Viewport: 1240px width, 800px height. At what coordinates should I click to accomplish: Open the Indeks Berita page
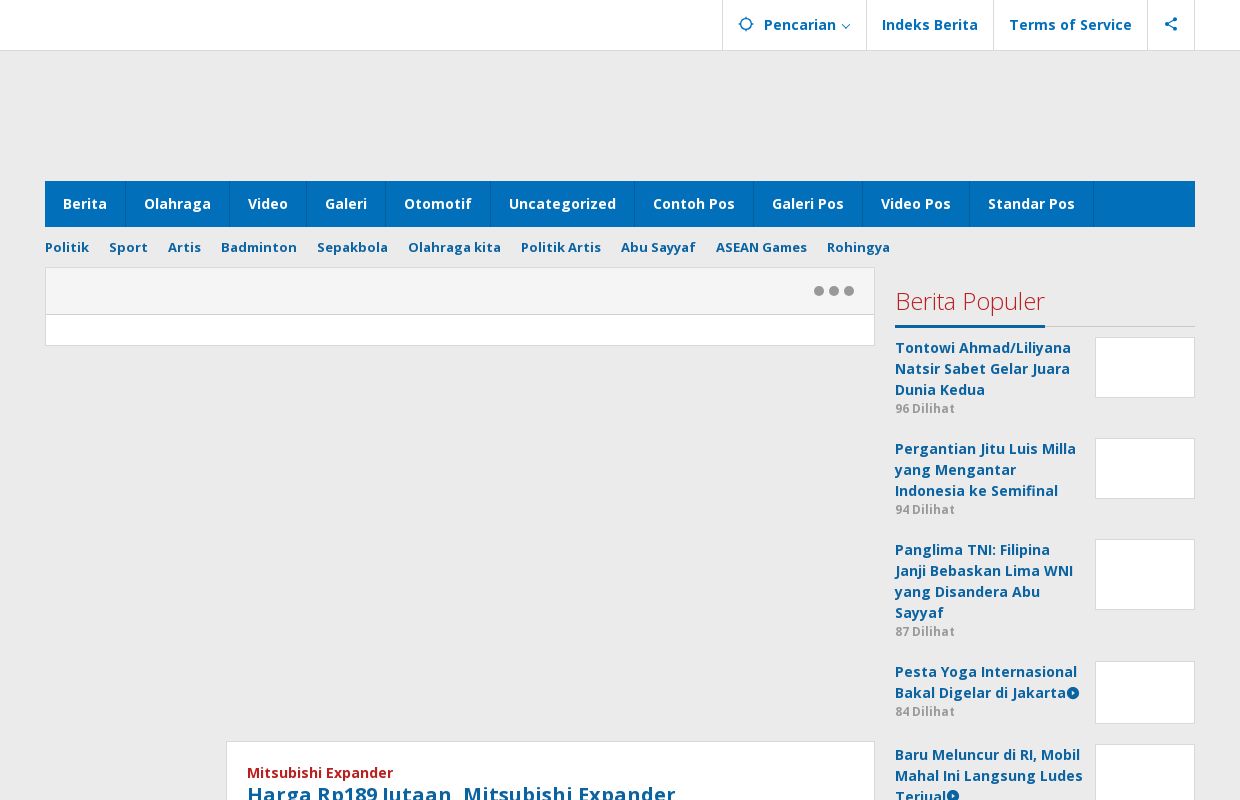929,24
